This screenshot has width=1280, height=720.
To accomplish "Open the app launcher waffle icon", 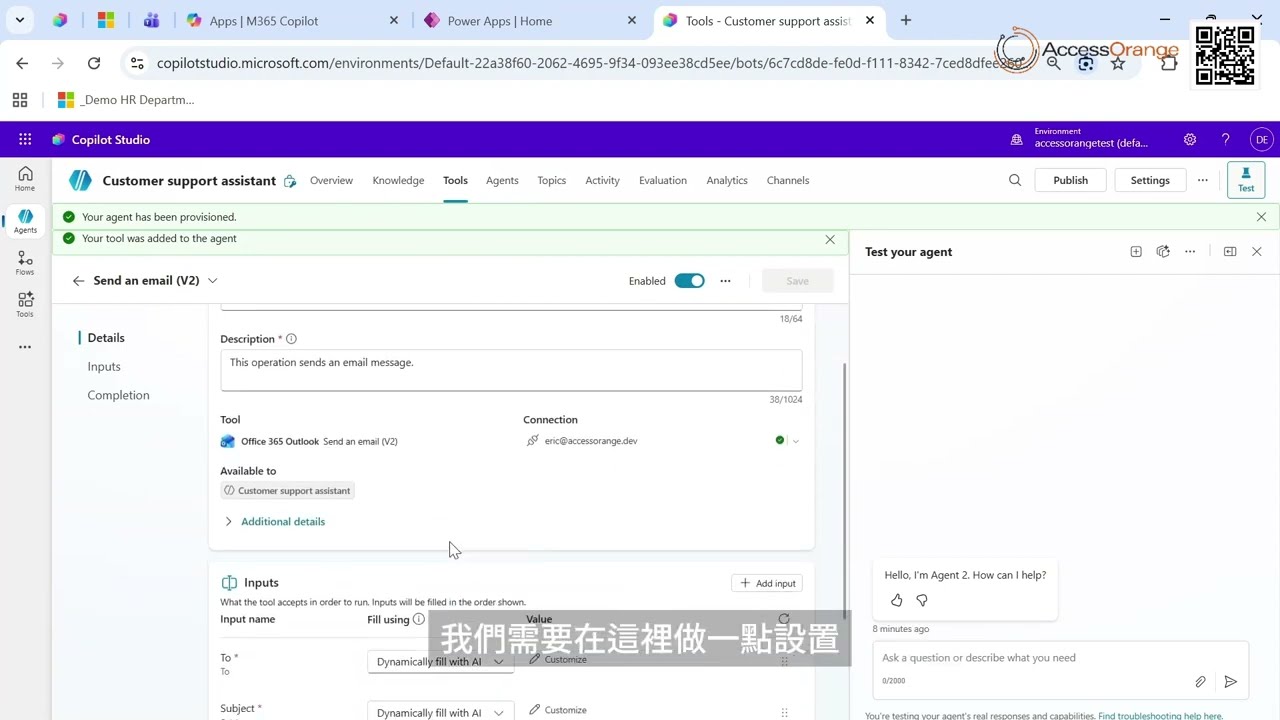I will [x=25, y=140].
